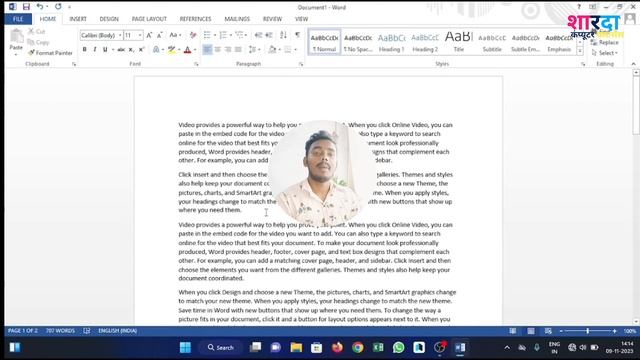Click the ENGLISH (INDIA) language indicator
Image resolution: width=640 pixels, height=360 pixels.
point(118,331)
